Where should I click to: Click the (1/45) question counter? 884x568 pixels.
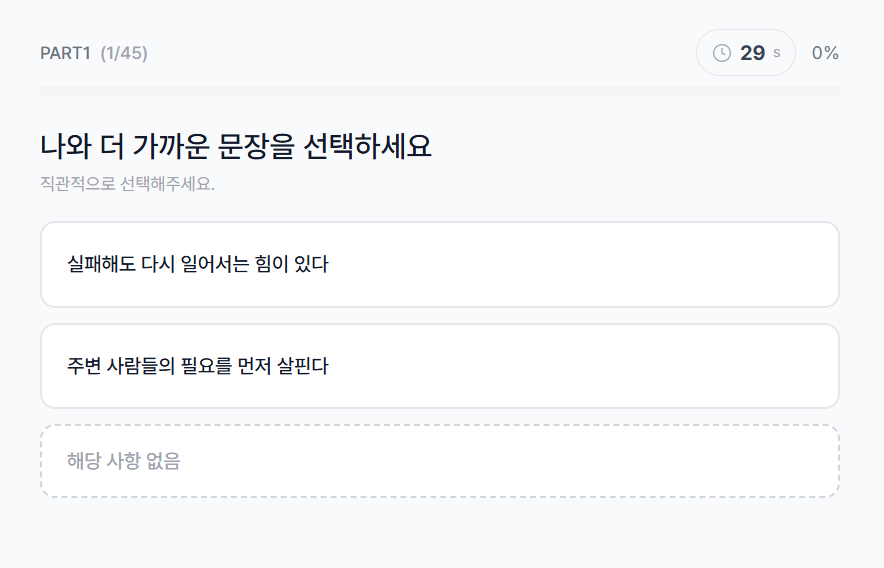[x=124, y=53]
